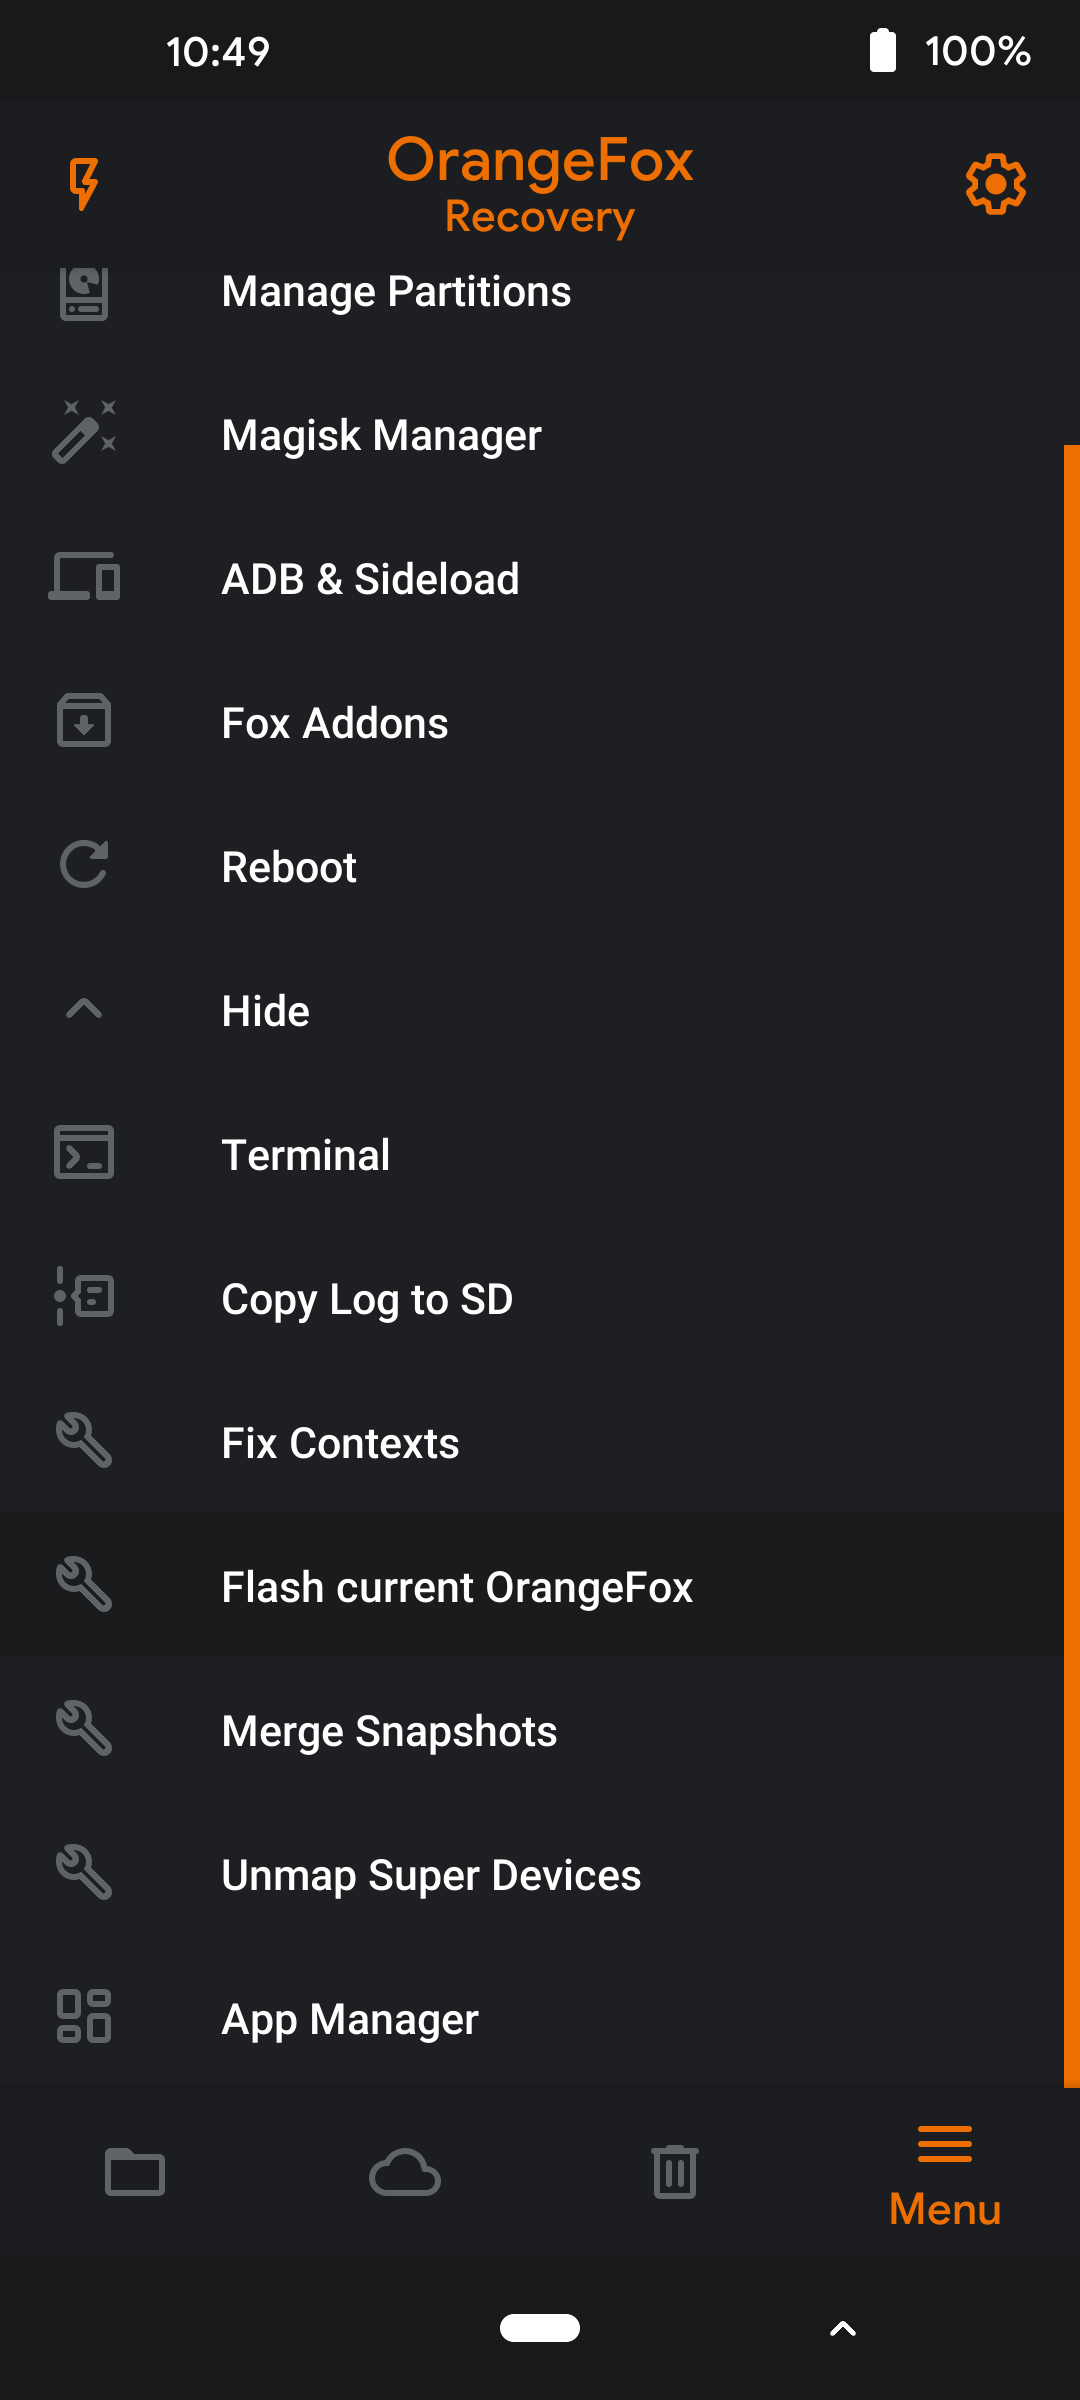
Task: Expand the navigation bar up arrow
Action: [843, 2329]
